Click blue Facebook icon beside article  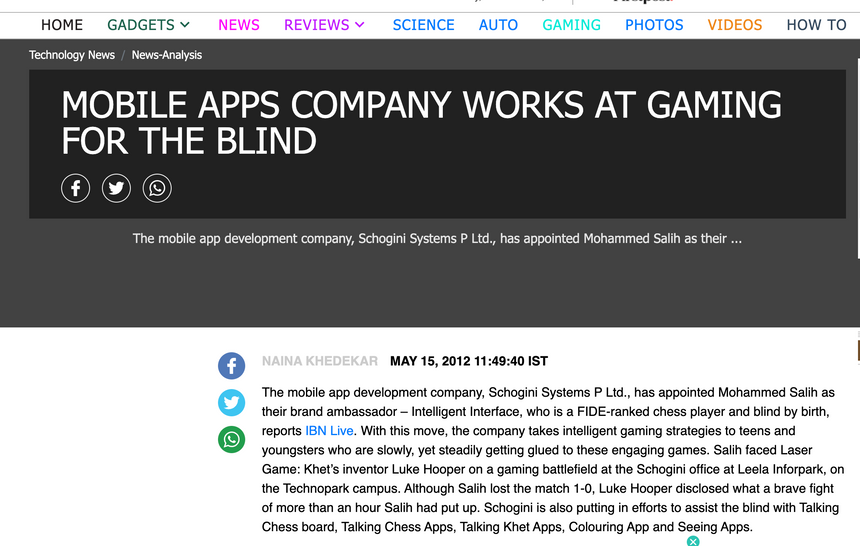[232, 365]
